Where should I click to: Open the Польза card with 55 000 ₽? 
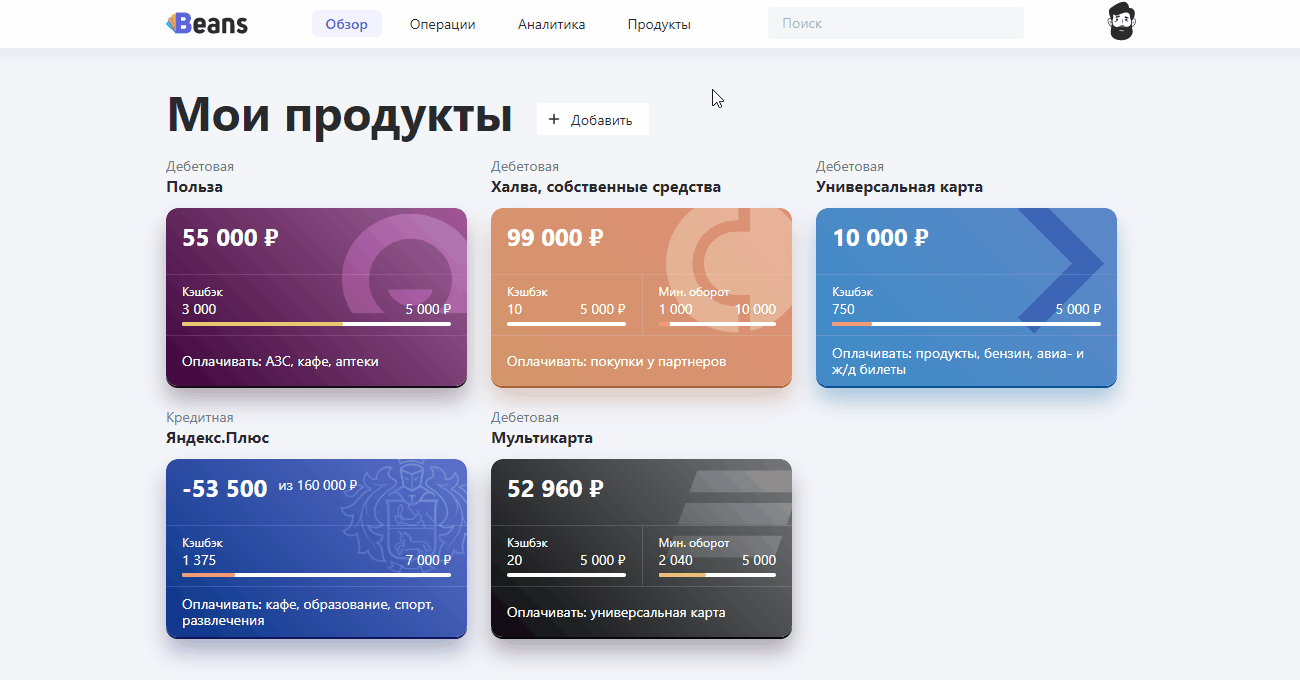click(316, 297)
